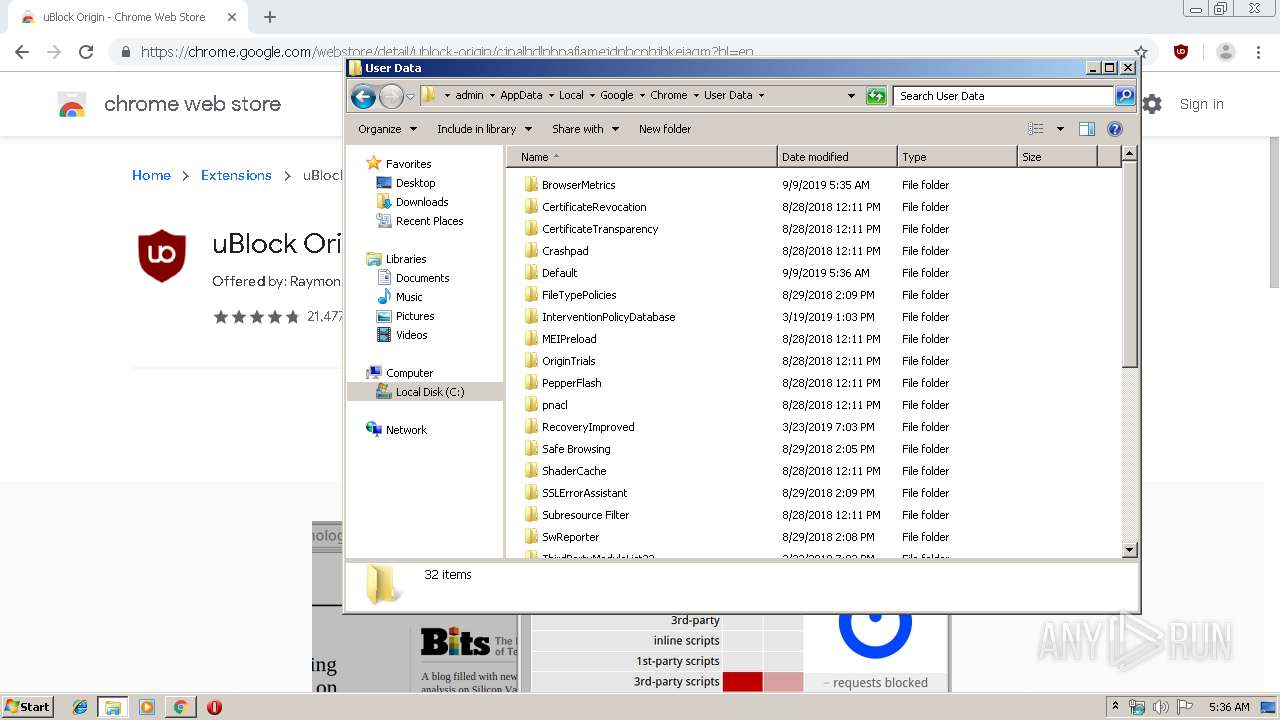Click Google breadcrumb in address bar
The image size is (1280, 720).
point(616,96)
